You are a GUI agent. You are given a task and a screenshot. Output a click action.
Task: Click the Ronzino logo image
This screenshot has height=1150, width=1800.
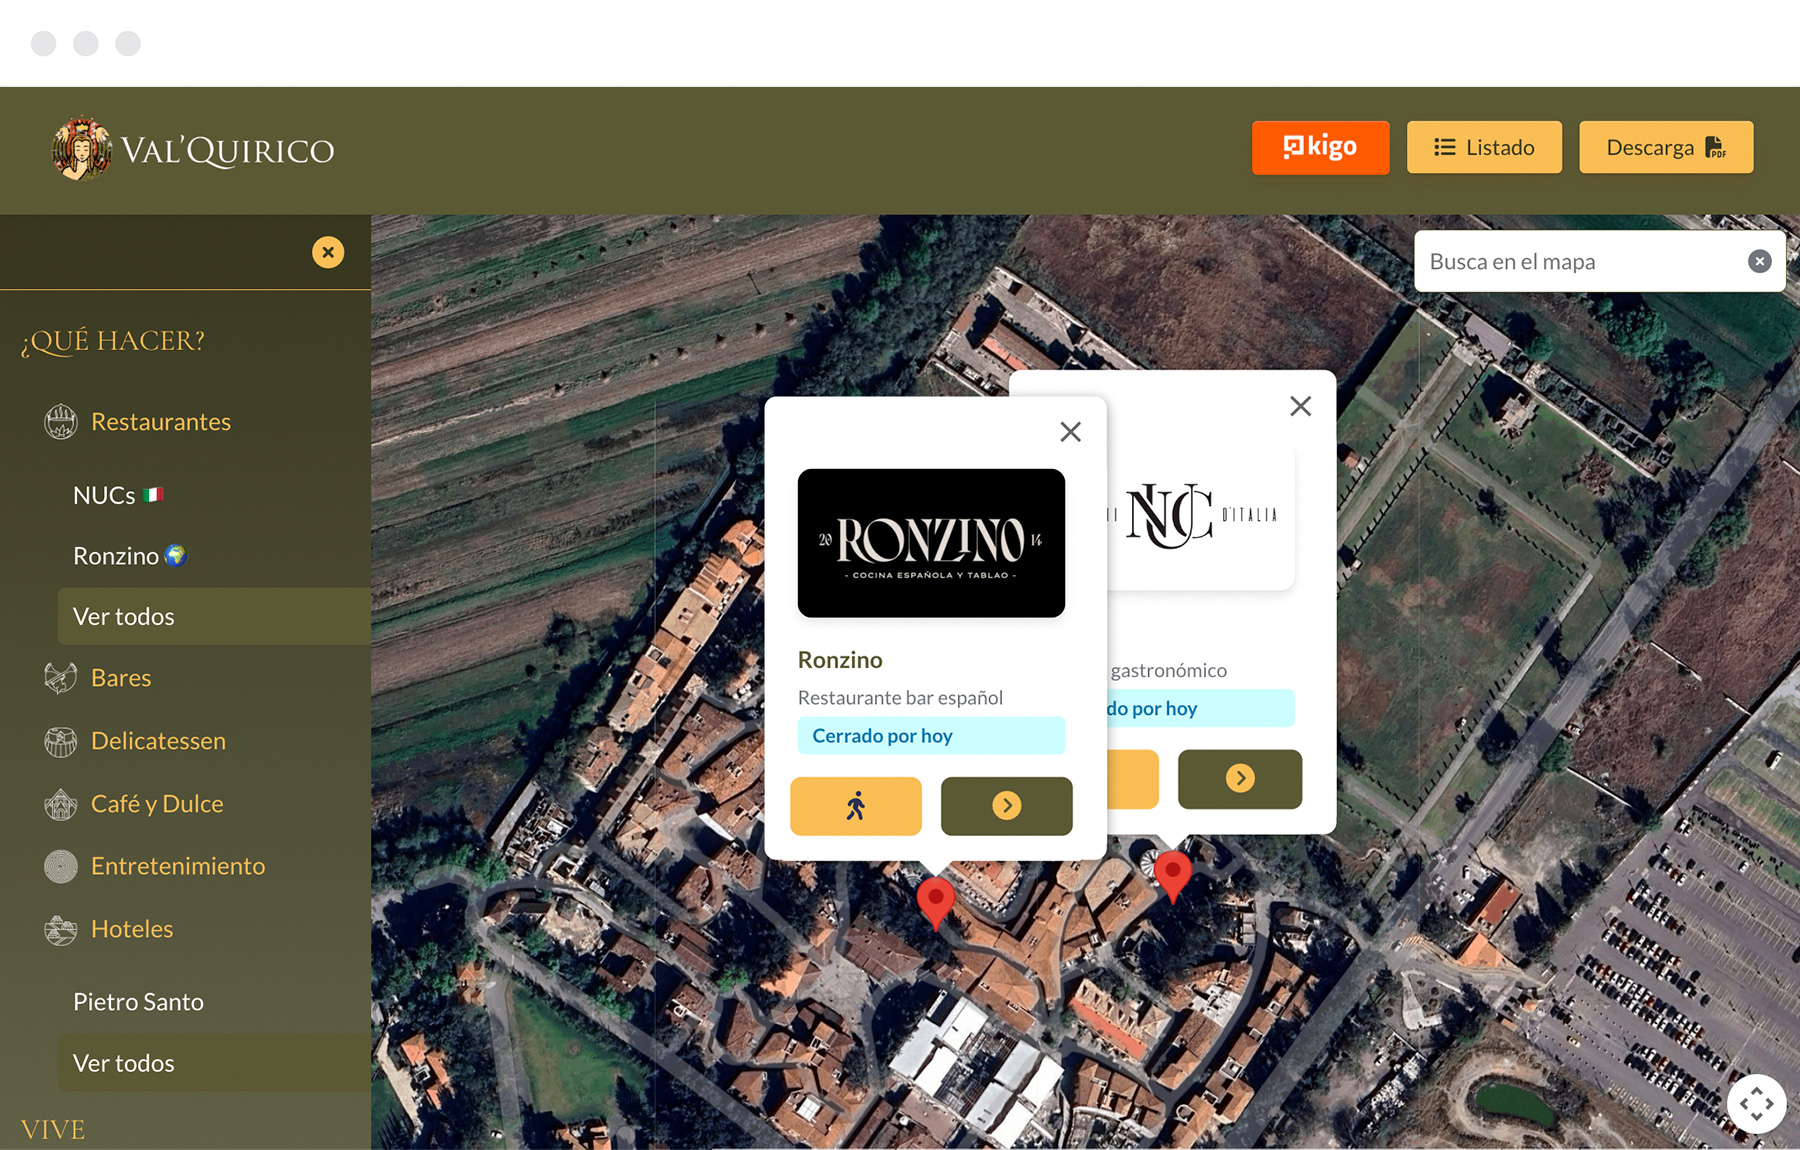point(931,543)
